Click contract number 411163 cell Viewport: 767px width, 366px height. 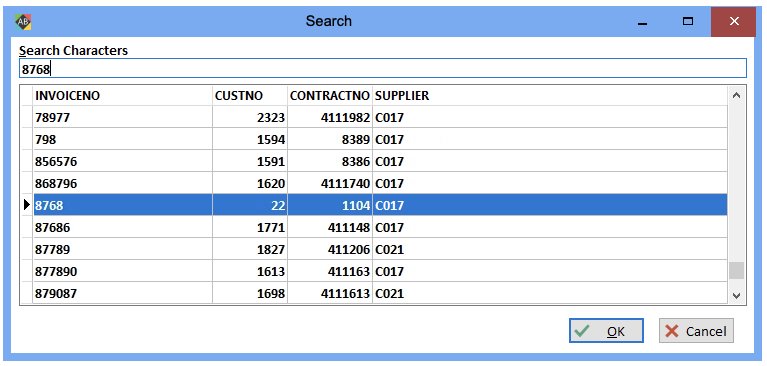[330, 272]
